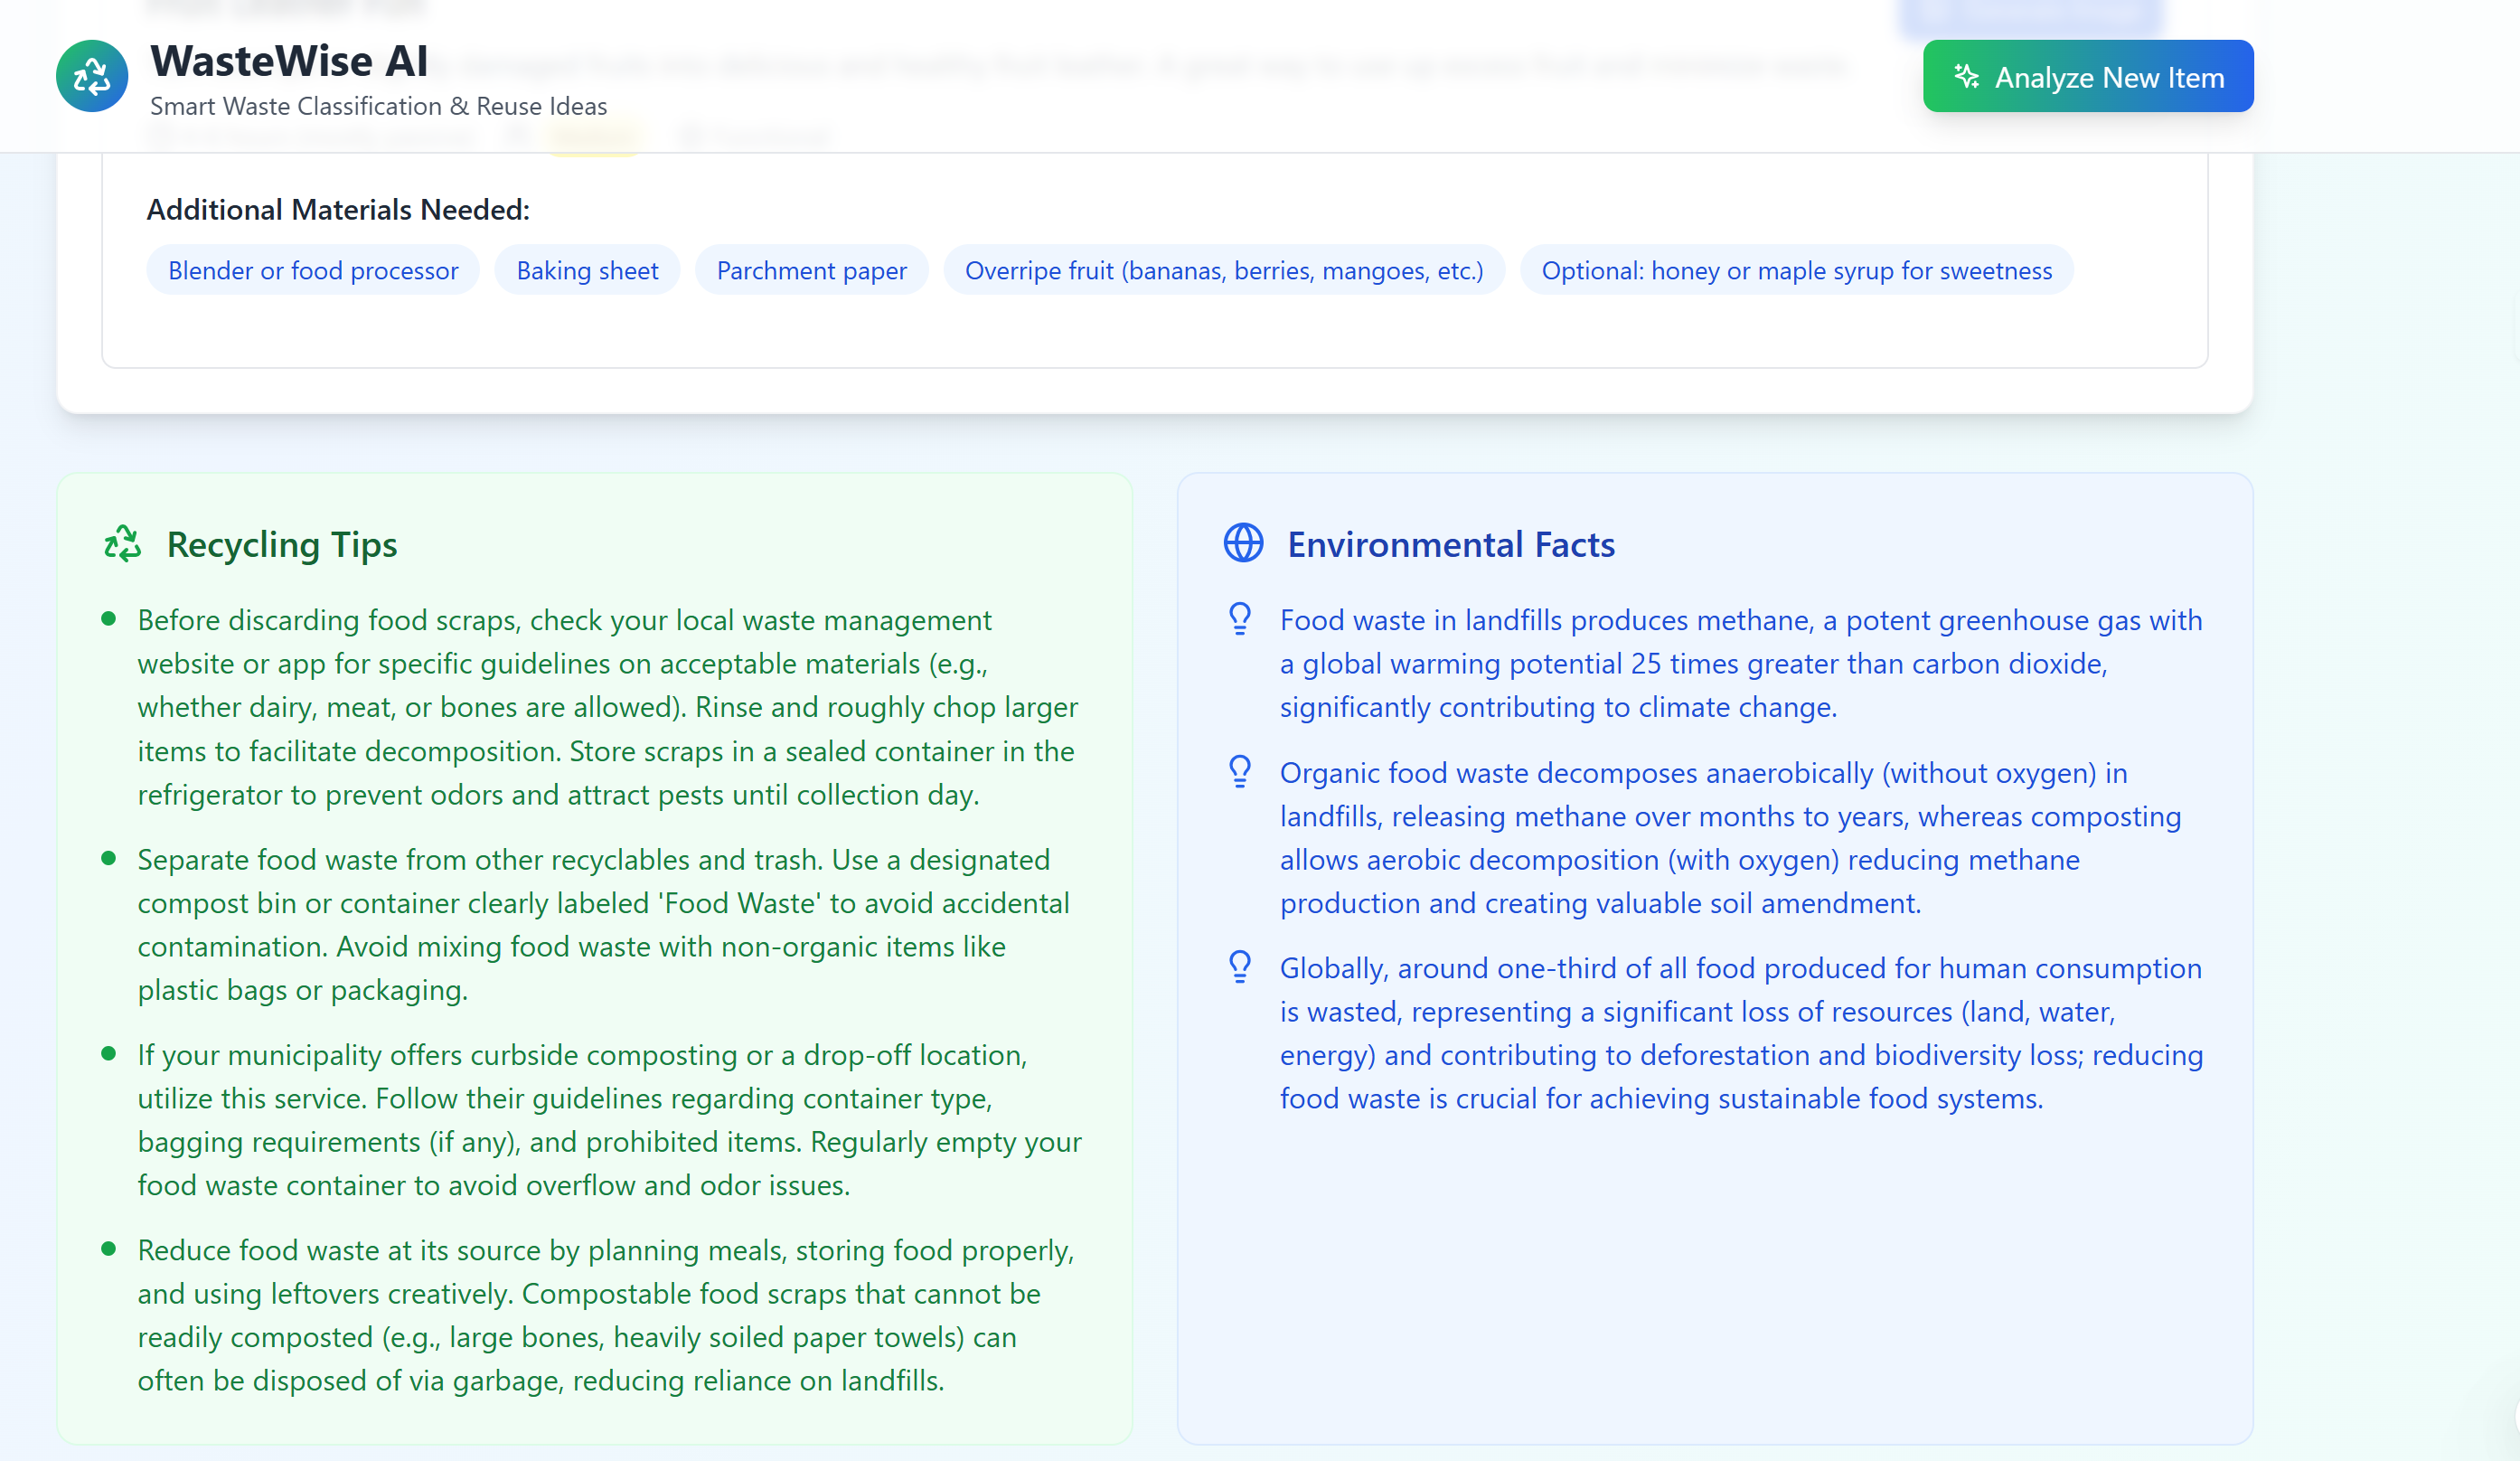Click the optional honey or maple syrup chip
Image resolution: width=2520 pixels, height=1461 pixels.
[1796, 271]
